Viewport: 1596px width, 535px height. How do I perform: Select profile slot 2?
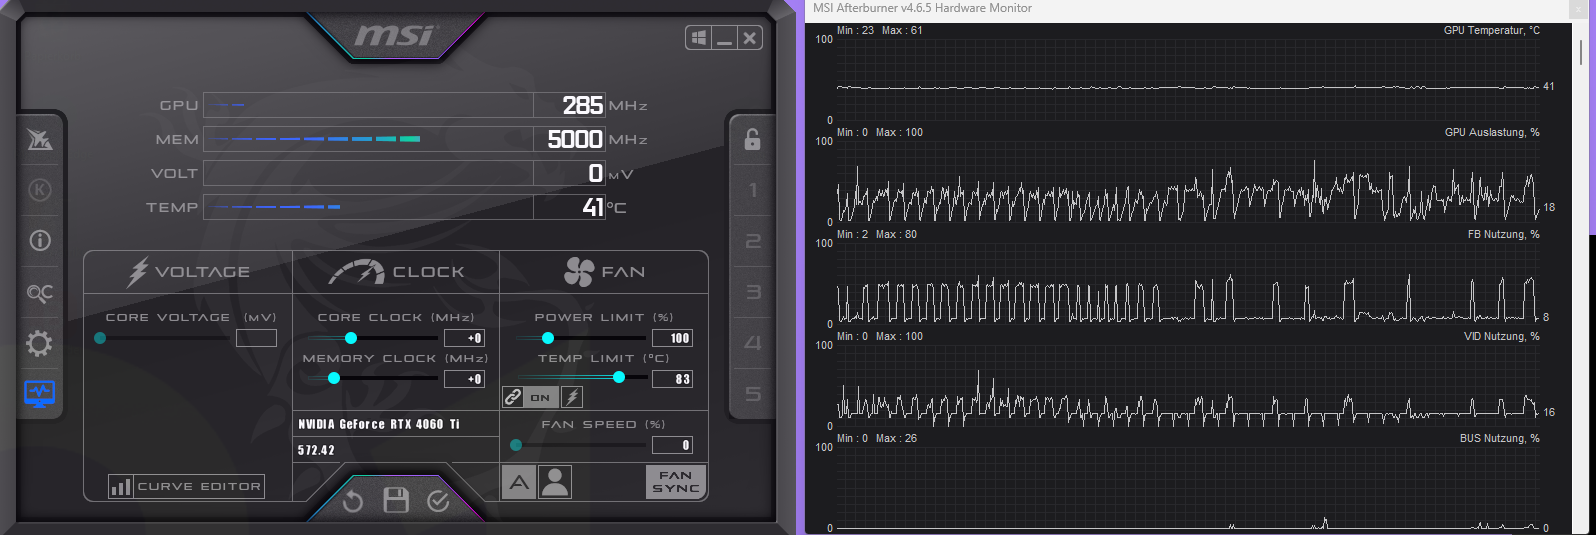753,241
